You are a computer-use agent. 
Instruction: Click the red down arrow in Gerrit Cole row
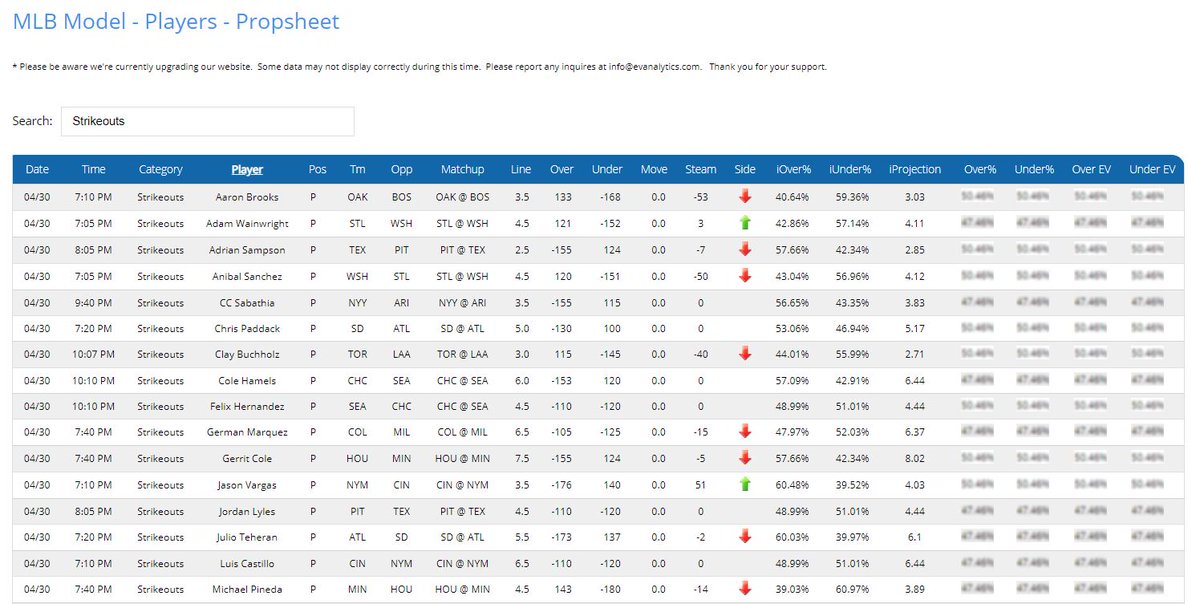click(745, 457)
